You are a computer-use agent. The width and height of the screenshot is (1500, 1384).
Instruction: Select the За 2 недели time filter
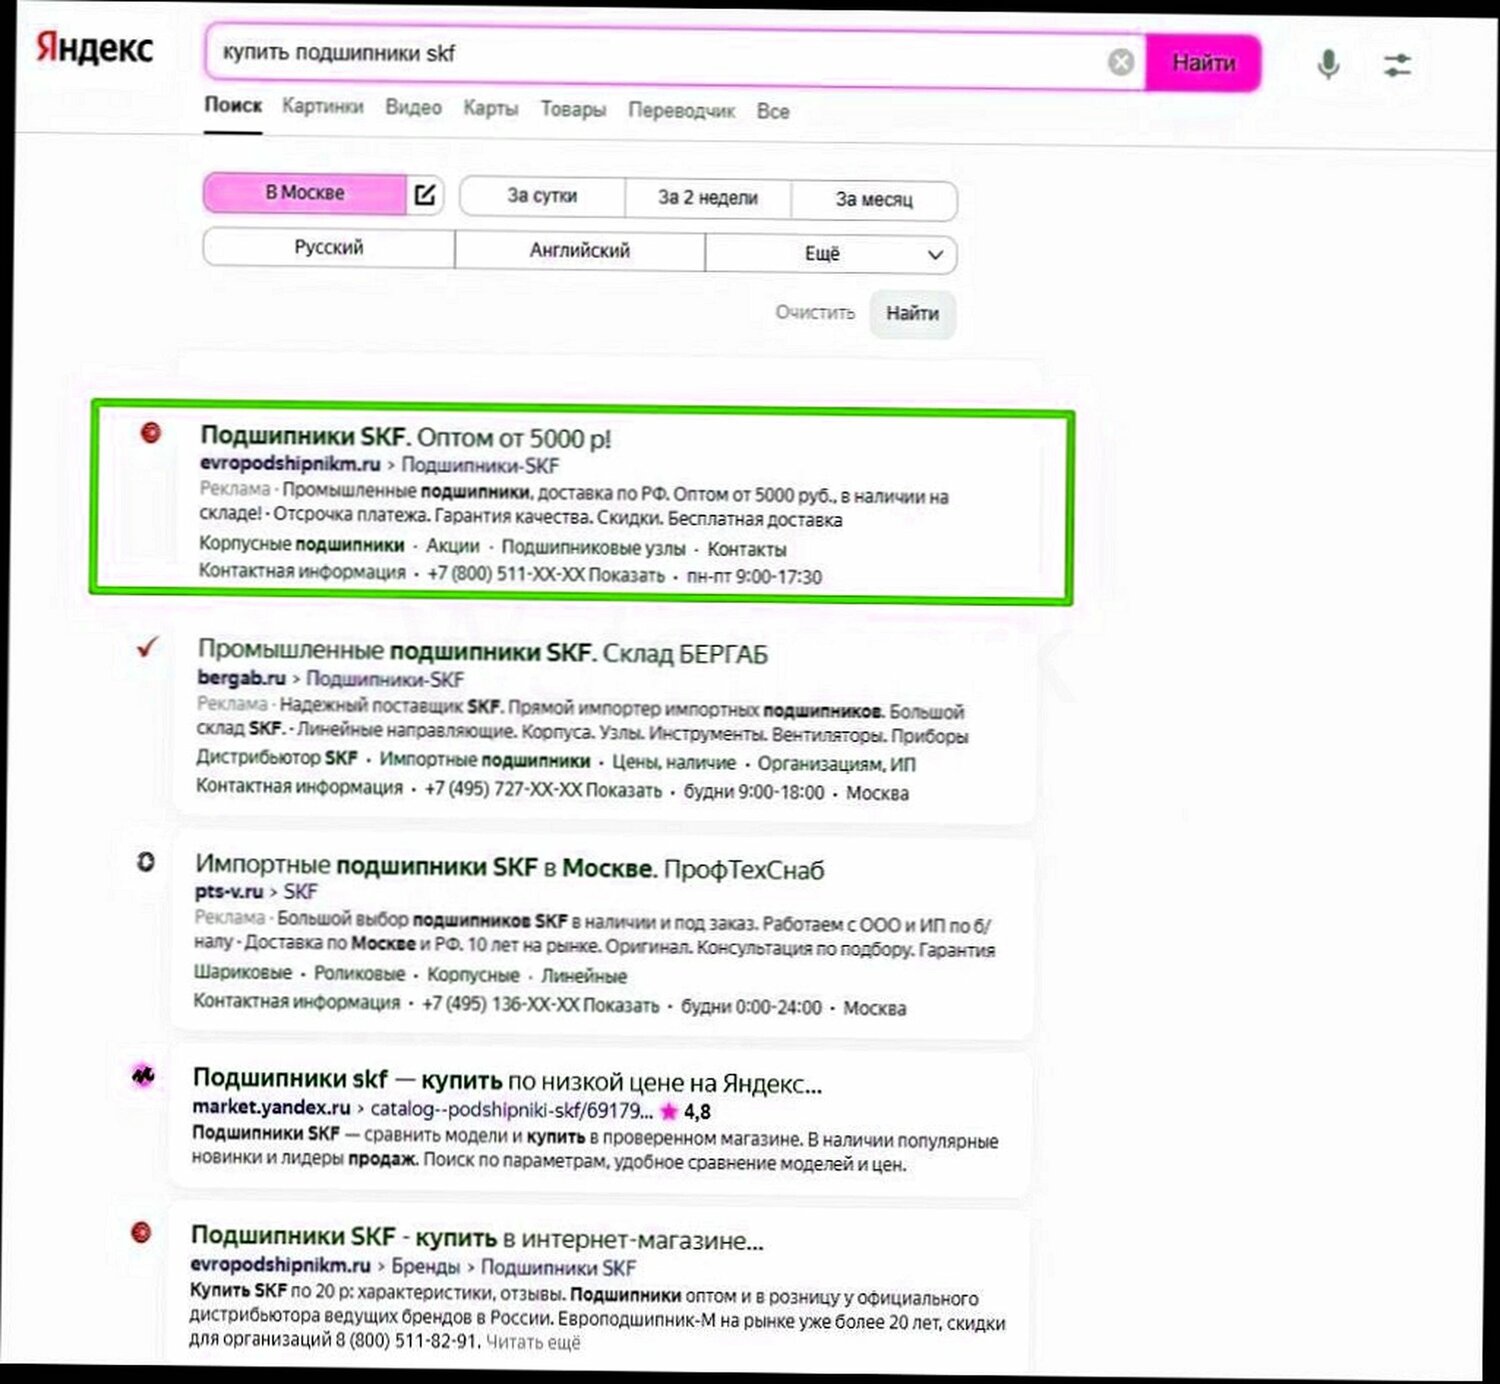(708, 198)
